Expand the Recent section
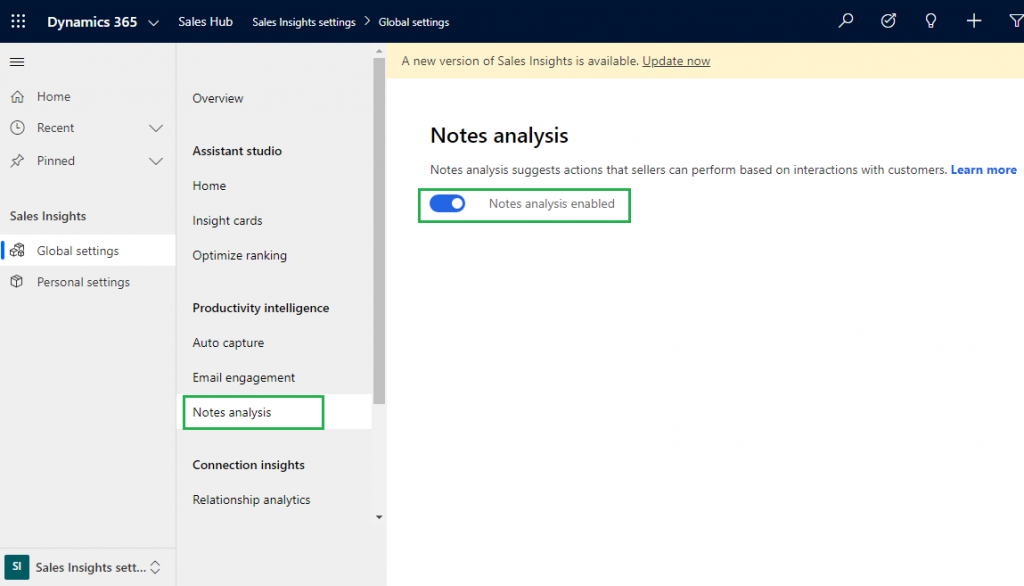The height and width of the screenshot is (586, 1024). (156, 128)
